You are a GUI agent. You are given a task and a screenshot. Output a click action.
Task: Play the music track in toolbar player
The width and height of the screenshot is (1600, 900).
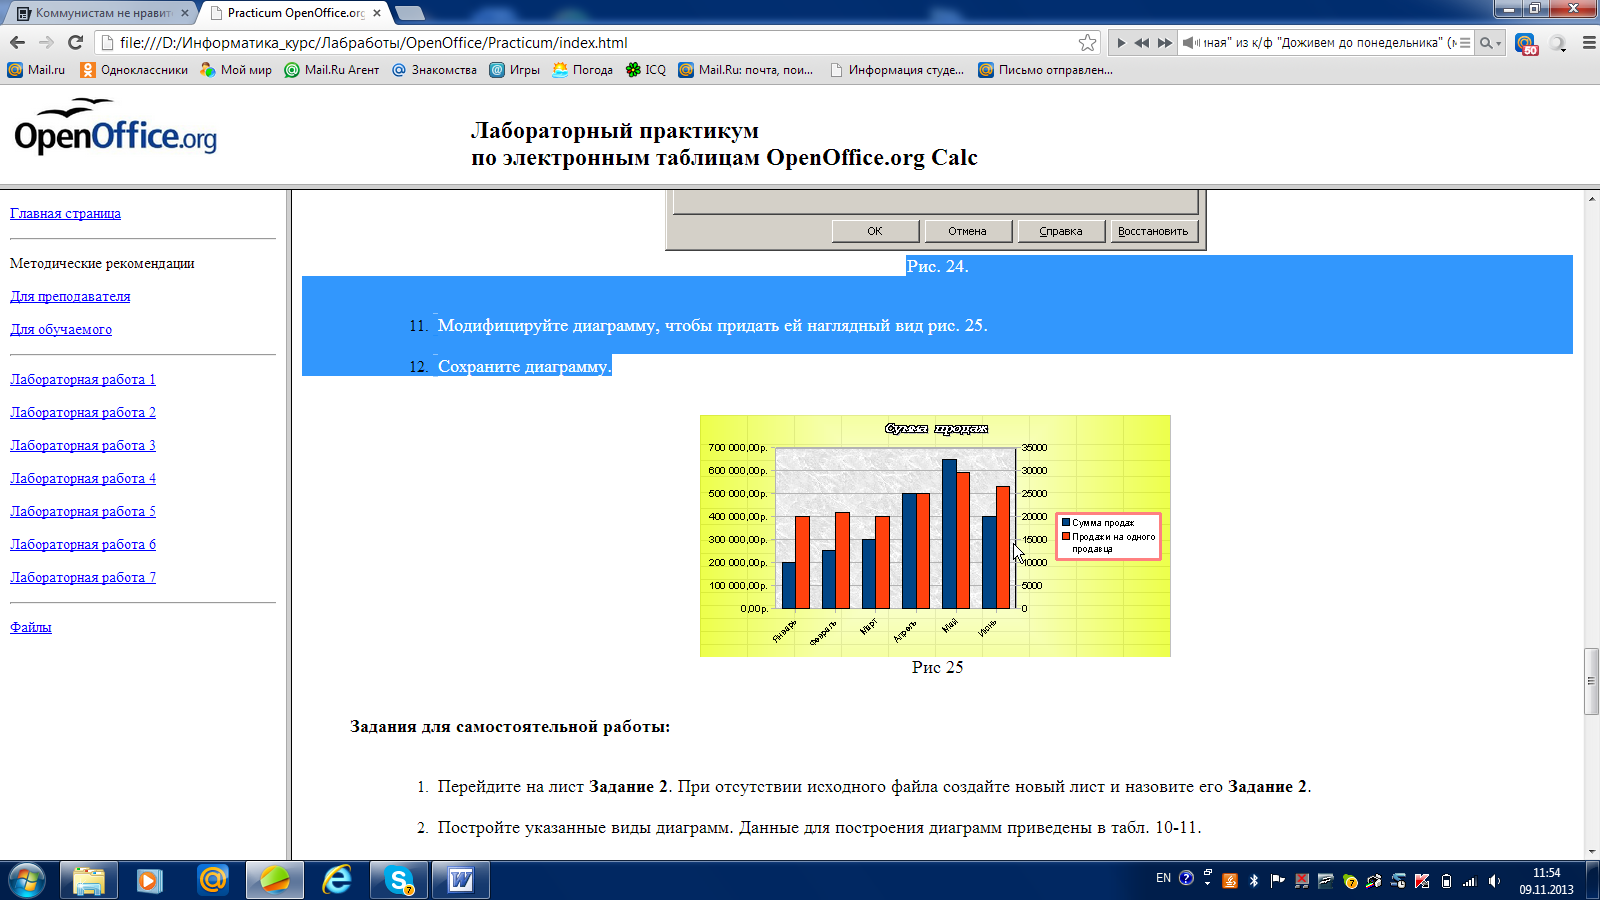click(1121, 43)
